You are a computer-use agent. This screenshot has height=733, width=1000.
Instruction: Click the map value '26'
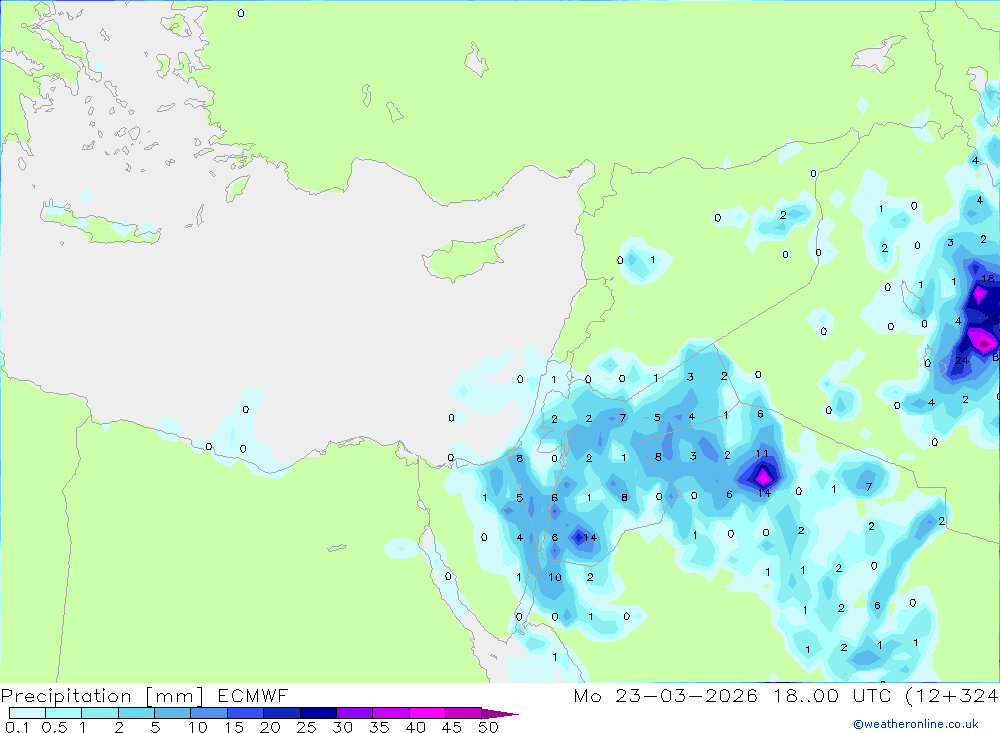click(x=992, y=318)
